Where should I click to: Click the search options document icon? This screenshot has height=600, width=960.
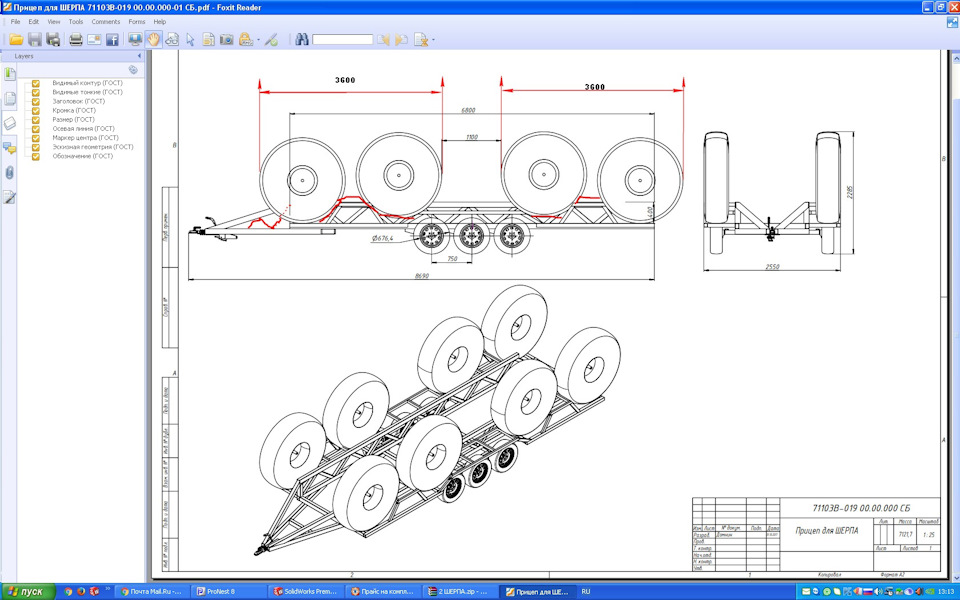pyautogui.click(x=421, y=40)
